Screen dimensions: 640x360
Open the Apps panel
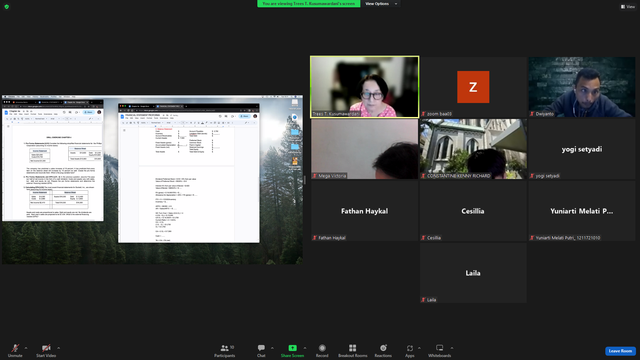pos(409,350)
